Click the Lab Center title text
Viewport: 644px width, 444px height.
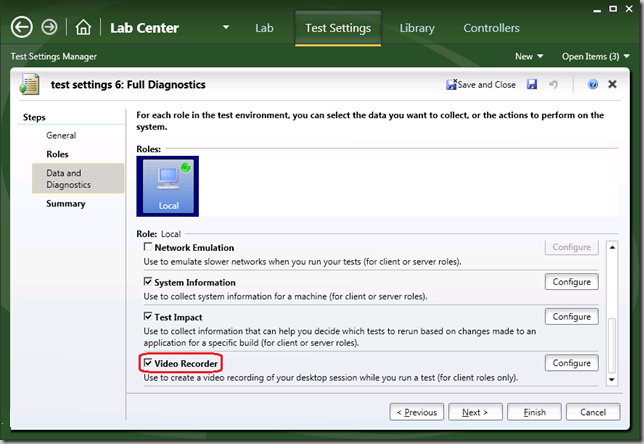coord(144,28)
